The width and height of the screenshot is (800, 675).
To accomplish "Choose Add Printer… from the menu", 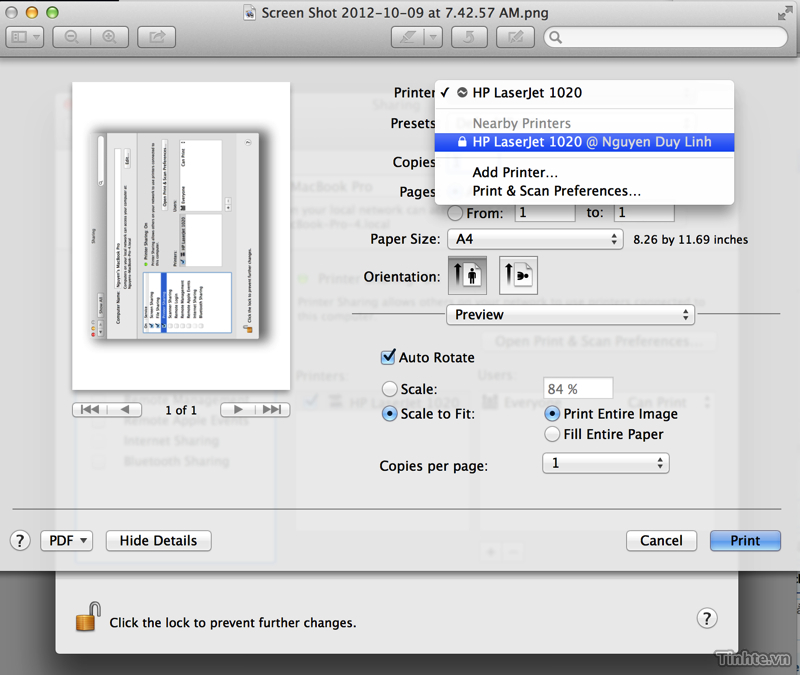I will (584, 172).
